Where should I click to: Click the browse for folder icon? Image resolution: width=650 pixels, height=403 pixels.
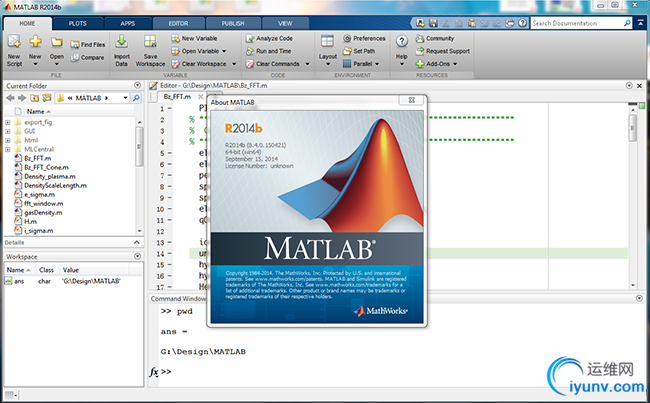tap(47, 98)
